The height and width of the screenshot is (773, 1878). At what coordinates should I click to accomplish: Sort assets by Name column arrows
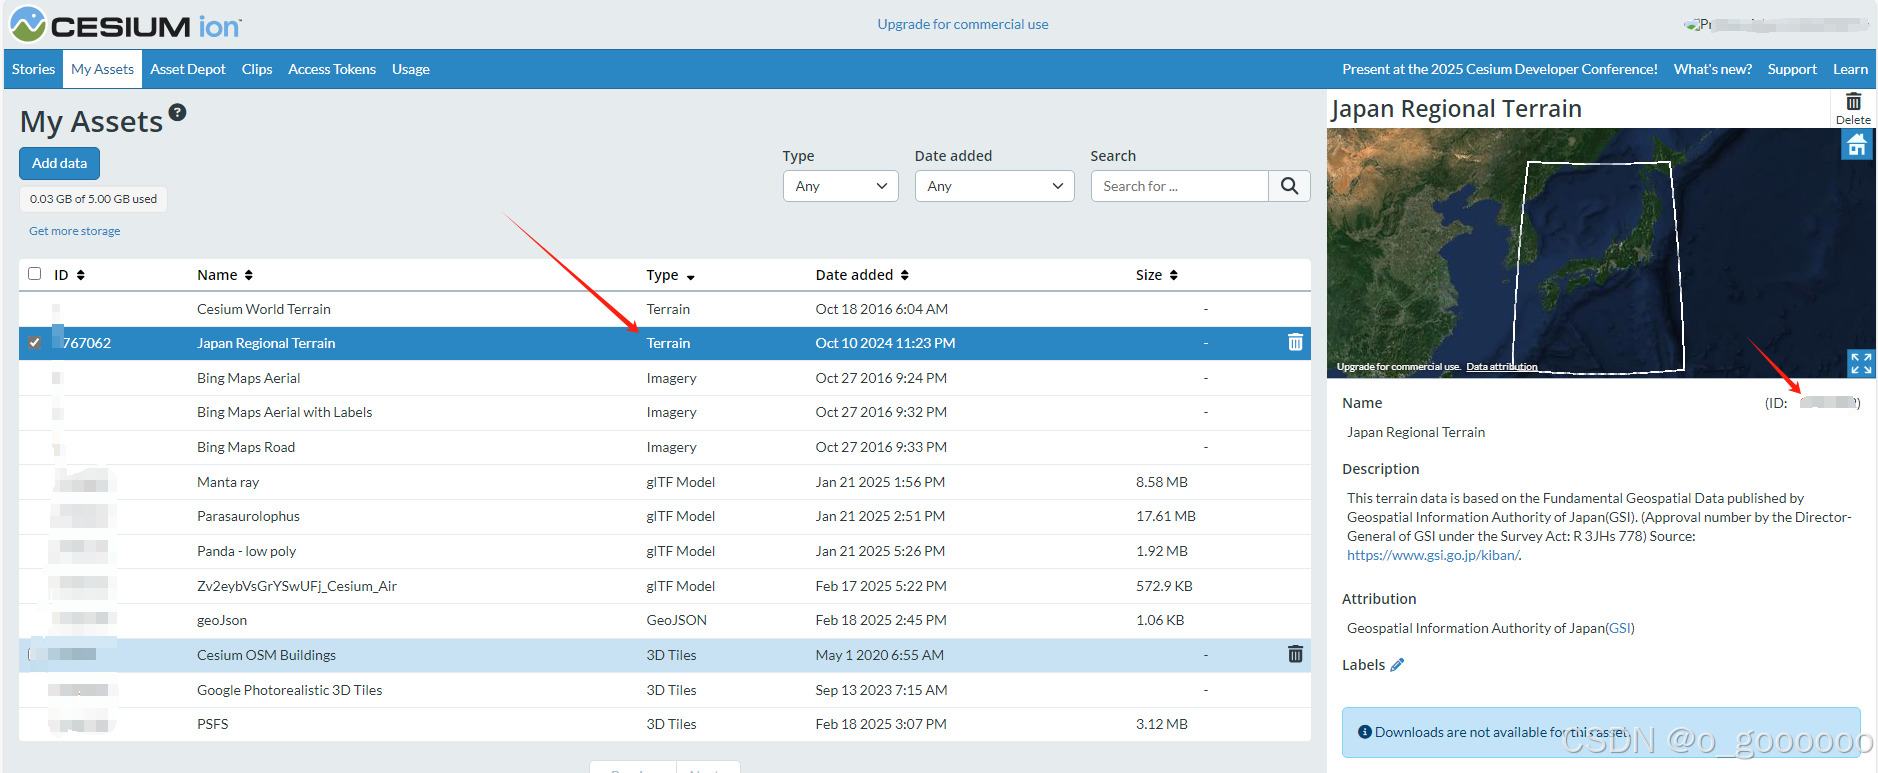(x=249, y=275)
